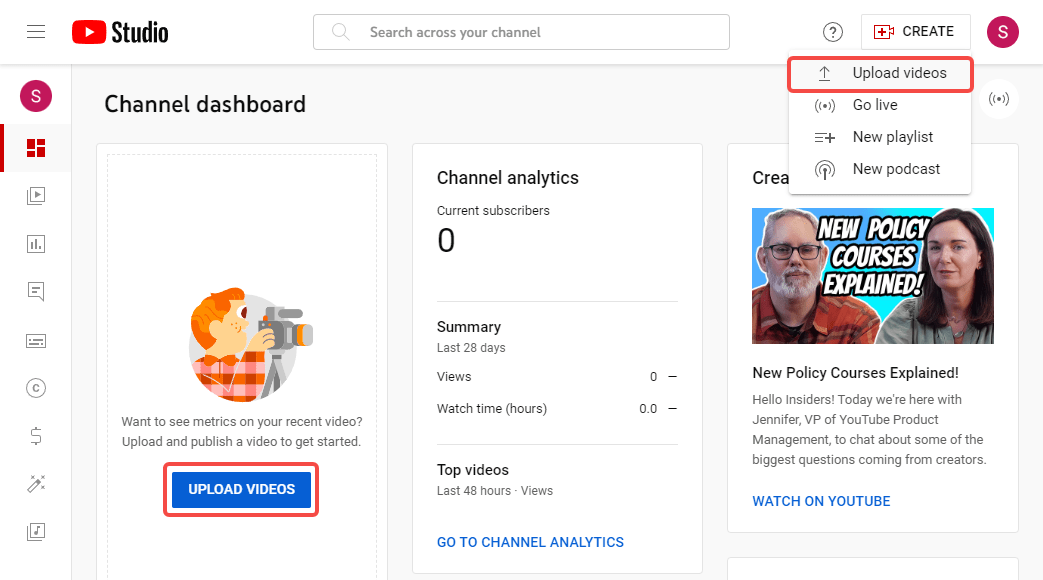Open the Customization magic wand icon
1043x580 pixels.
(x=36, y=483)
